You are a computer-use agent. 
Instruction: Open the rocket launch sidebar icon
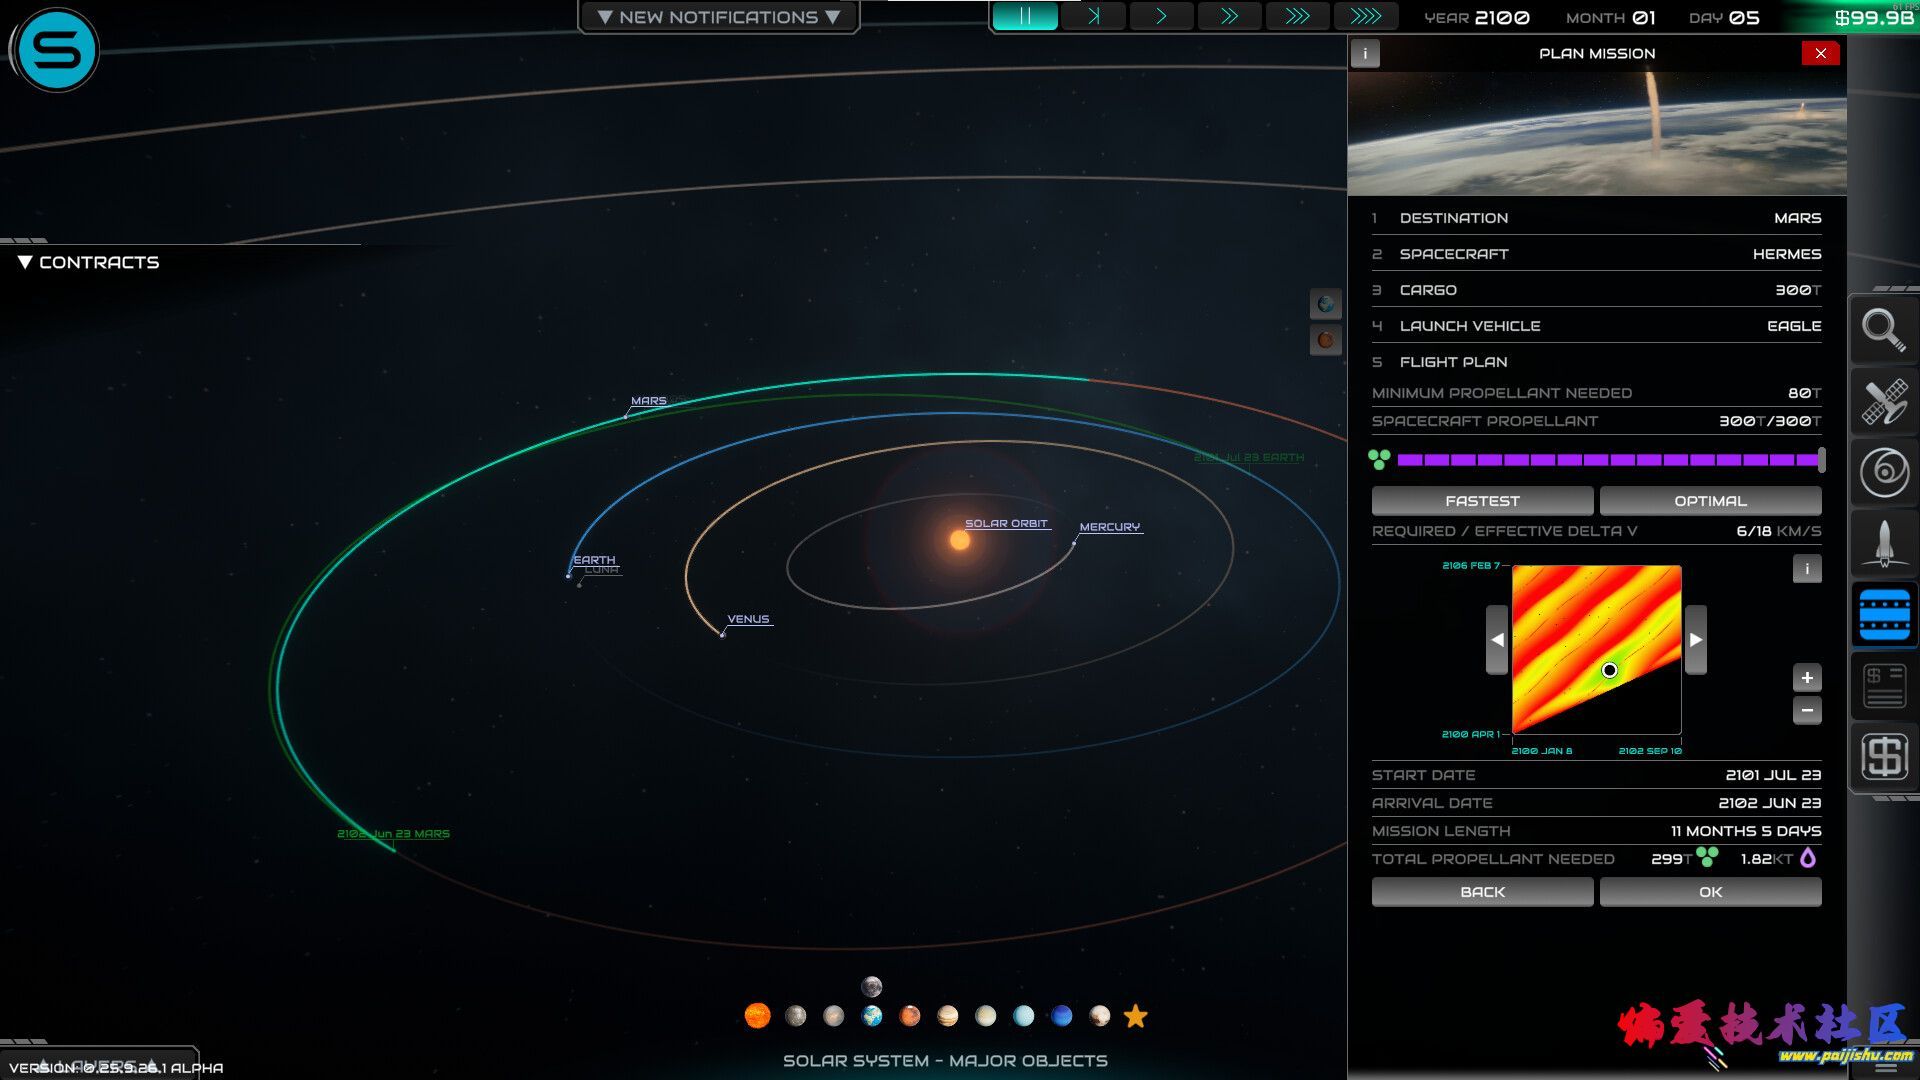click(1884, 543)
